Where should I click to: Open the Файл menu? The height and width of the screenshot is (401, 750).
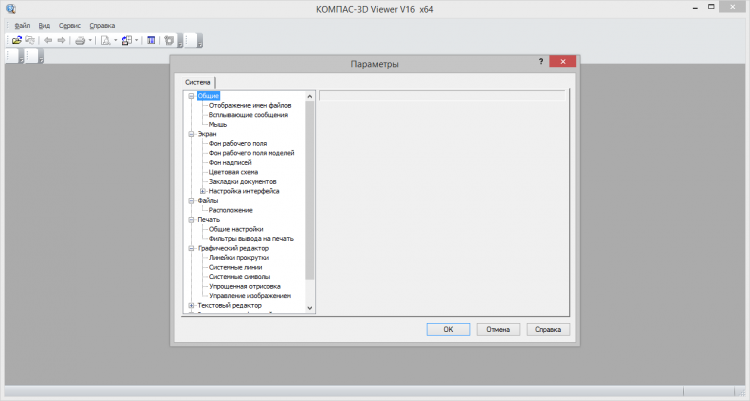click(x=22, y=26)
